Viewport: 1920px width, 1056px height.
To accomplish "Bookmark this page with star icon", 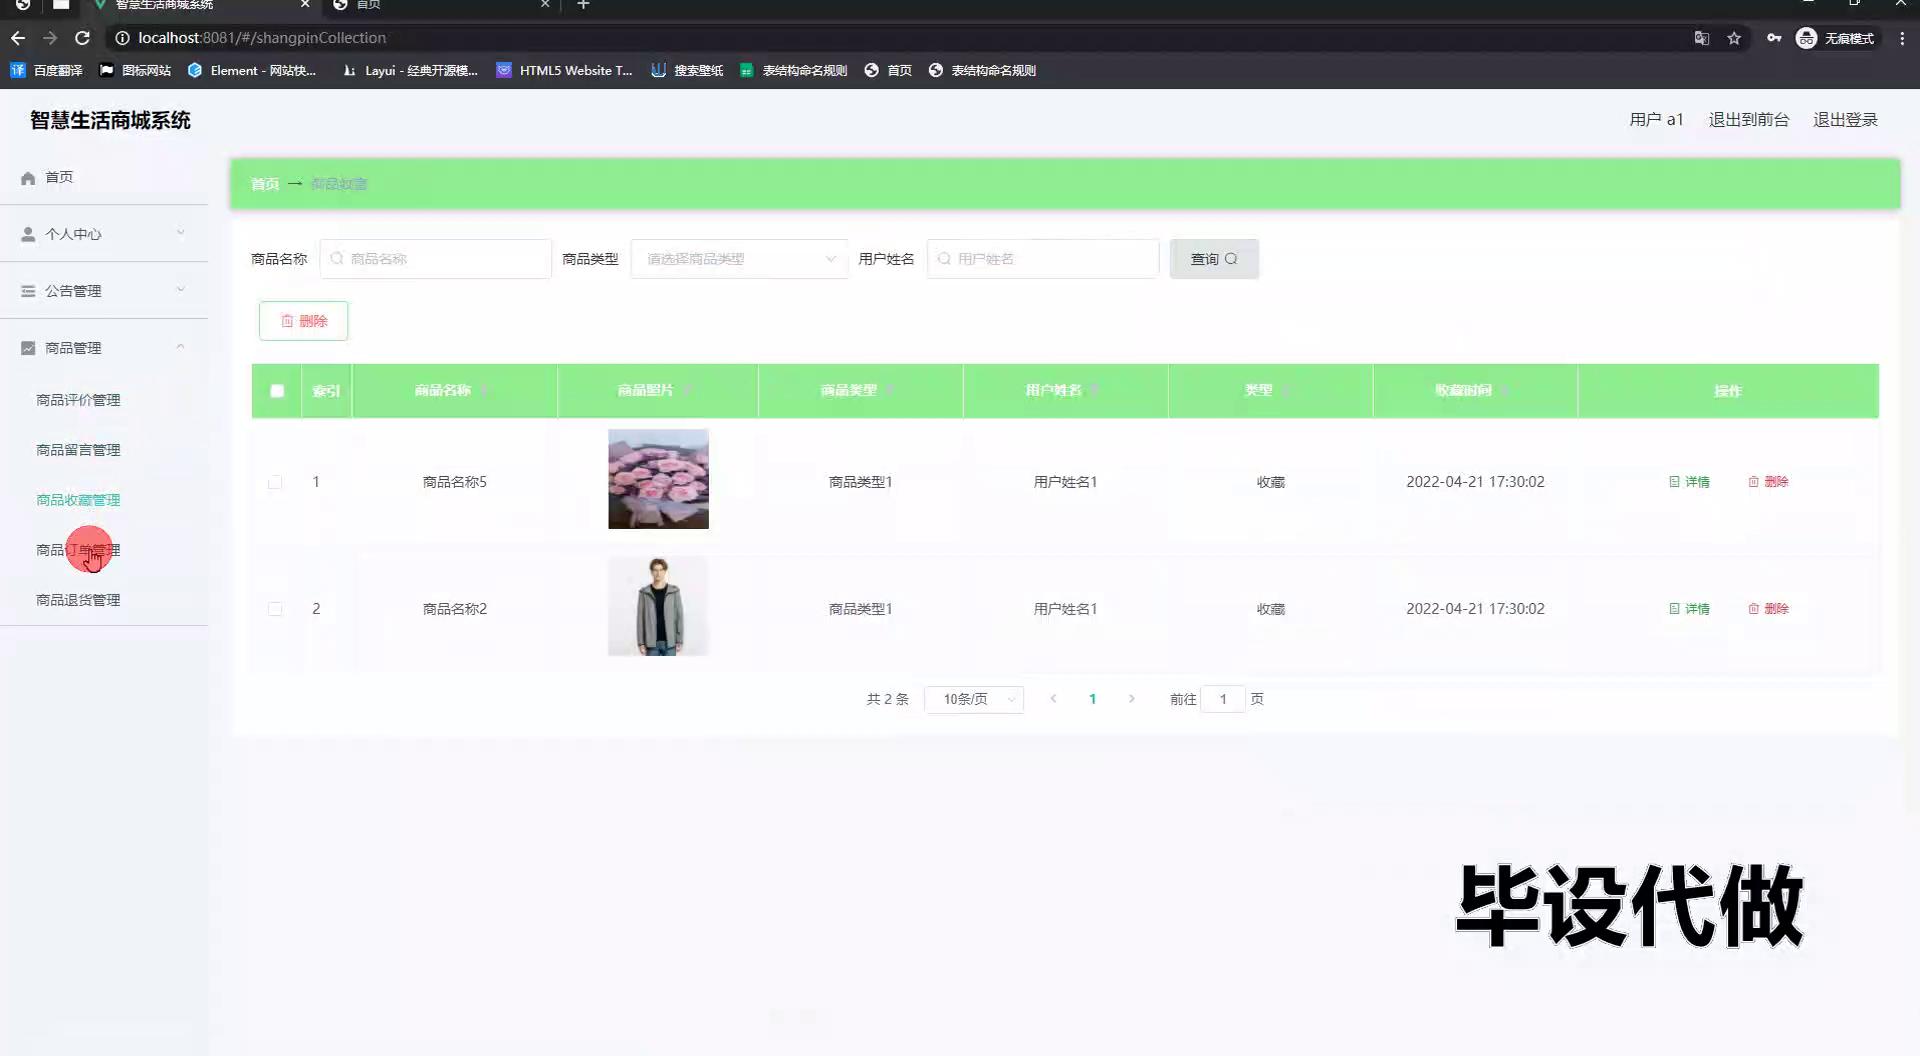I will click(1734, 38).
